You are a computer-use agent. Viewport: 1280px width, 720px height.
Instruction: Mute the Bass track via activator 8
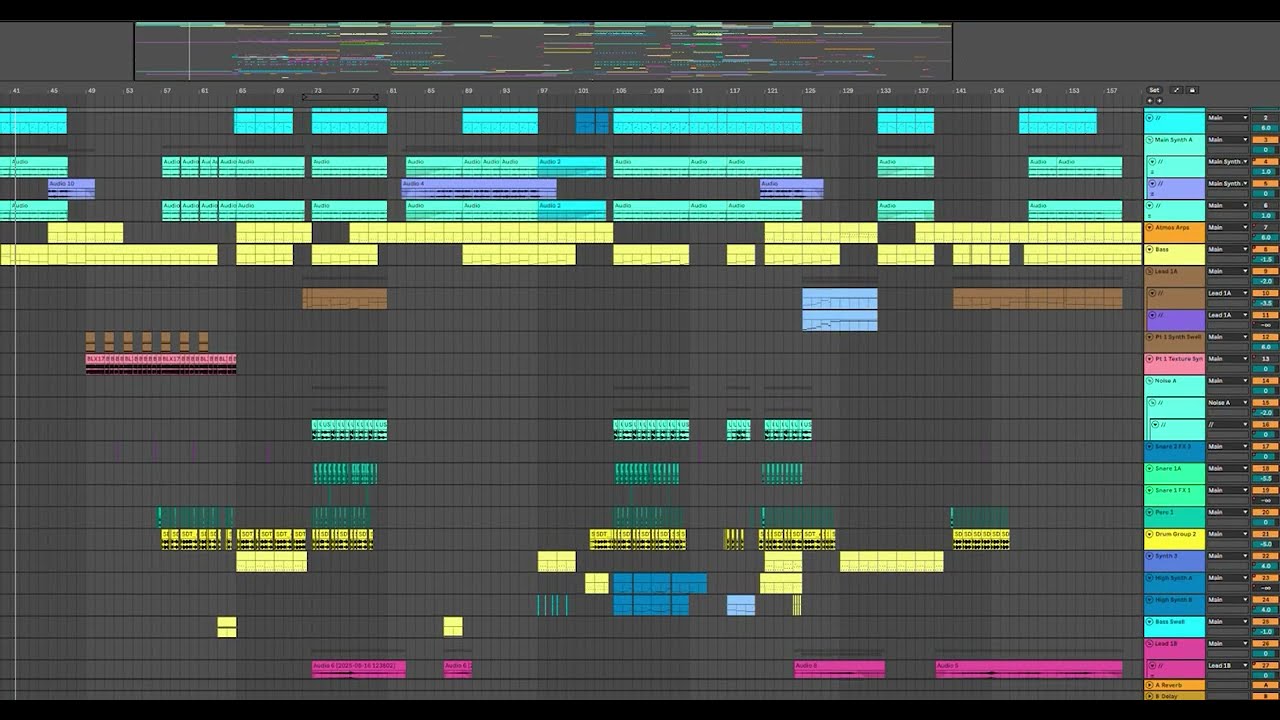1265,249
